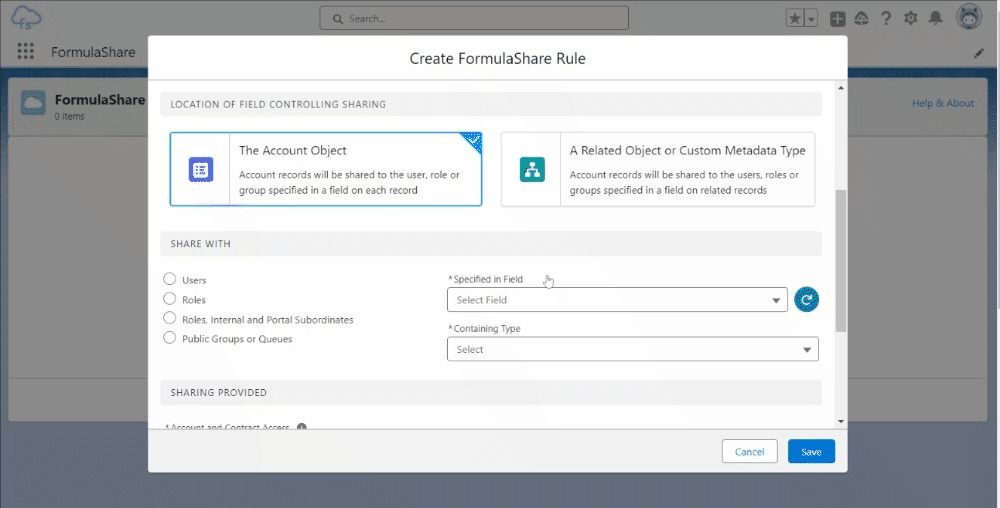Select the Users radio button

[170, 279]
